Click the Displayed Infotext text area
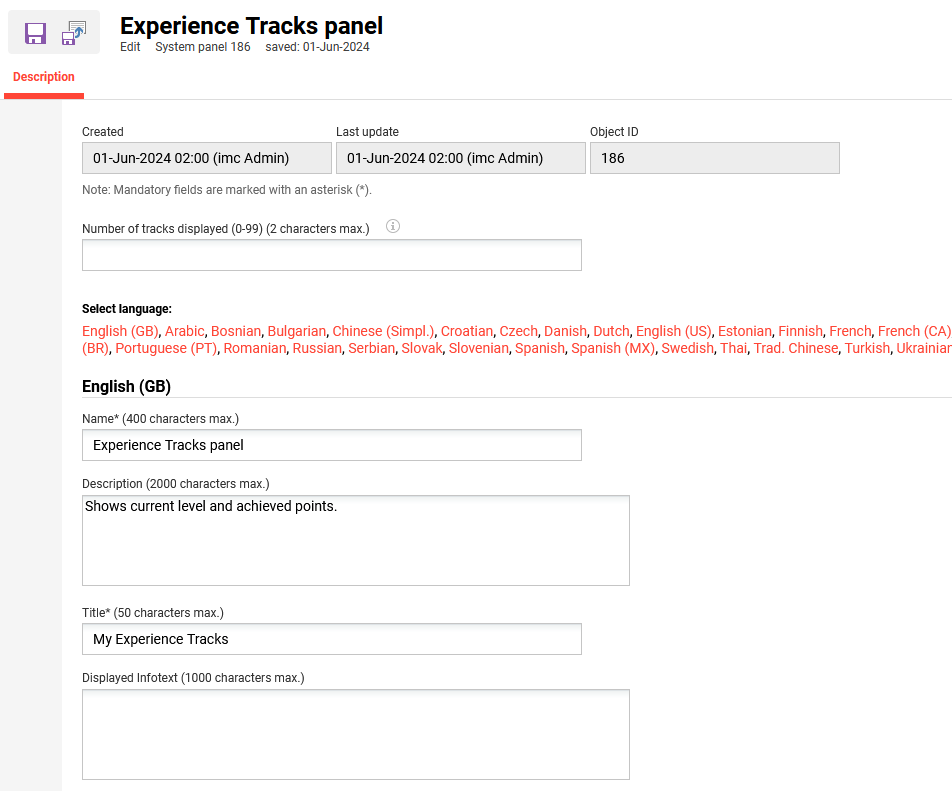Image resolution: width=952 pixels, height=791 pixels. click(x=355, y=734)
